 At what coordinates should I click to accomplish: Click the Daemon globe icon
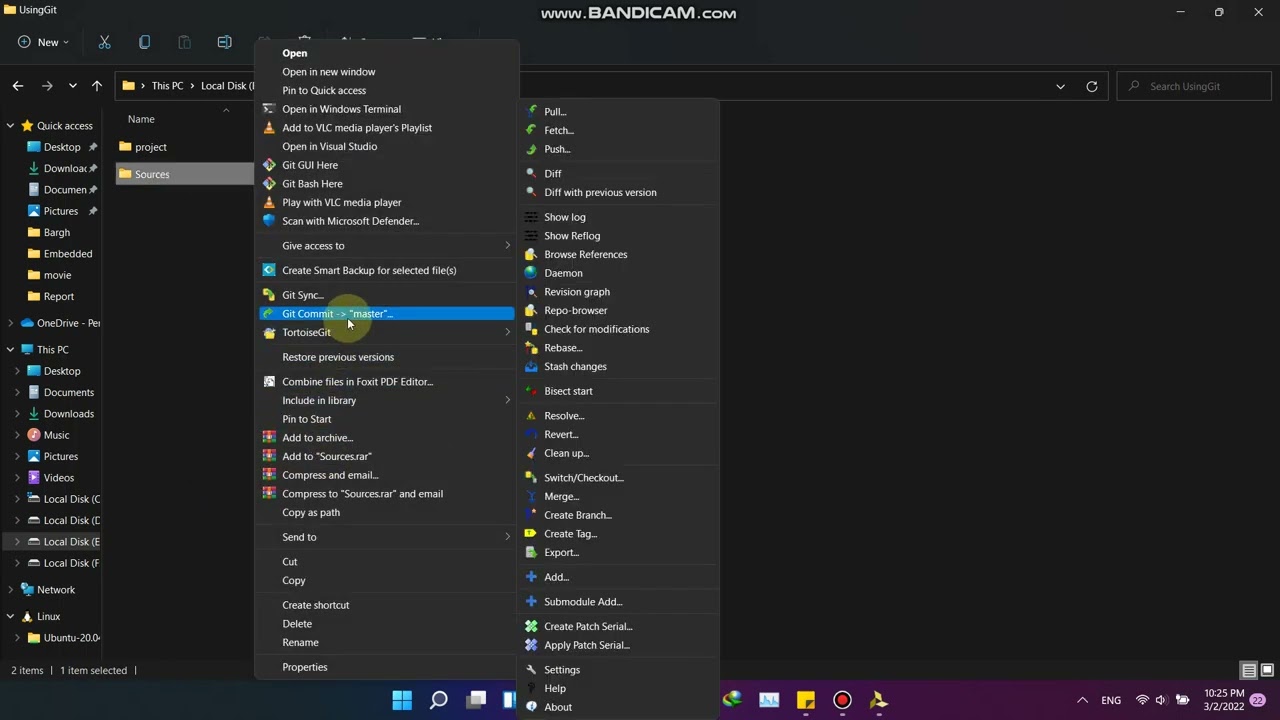[x=532, y=273]
